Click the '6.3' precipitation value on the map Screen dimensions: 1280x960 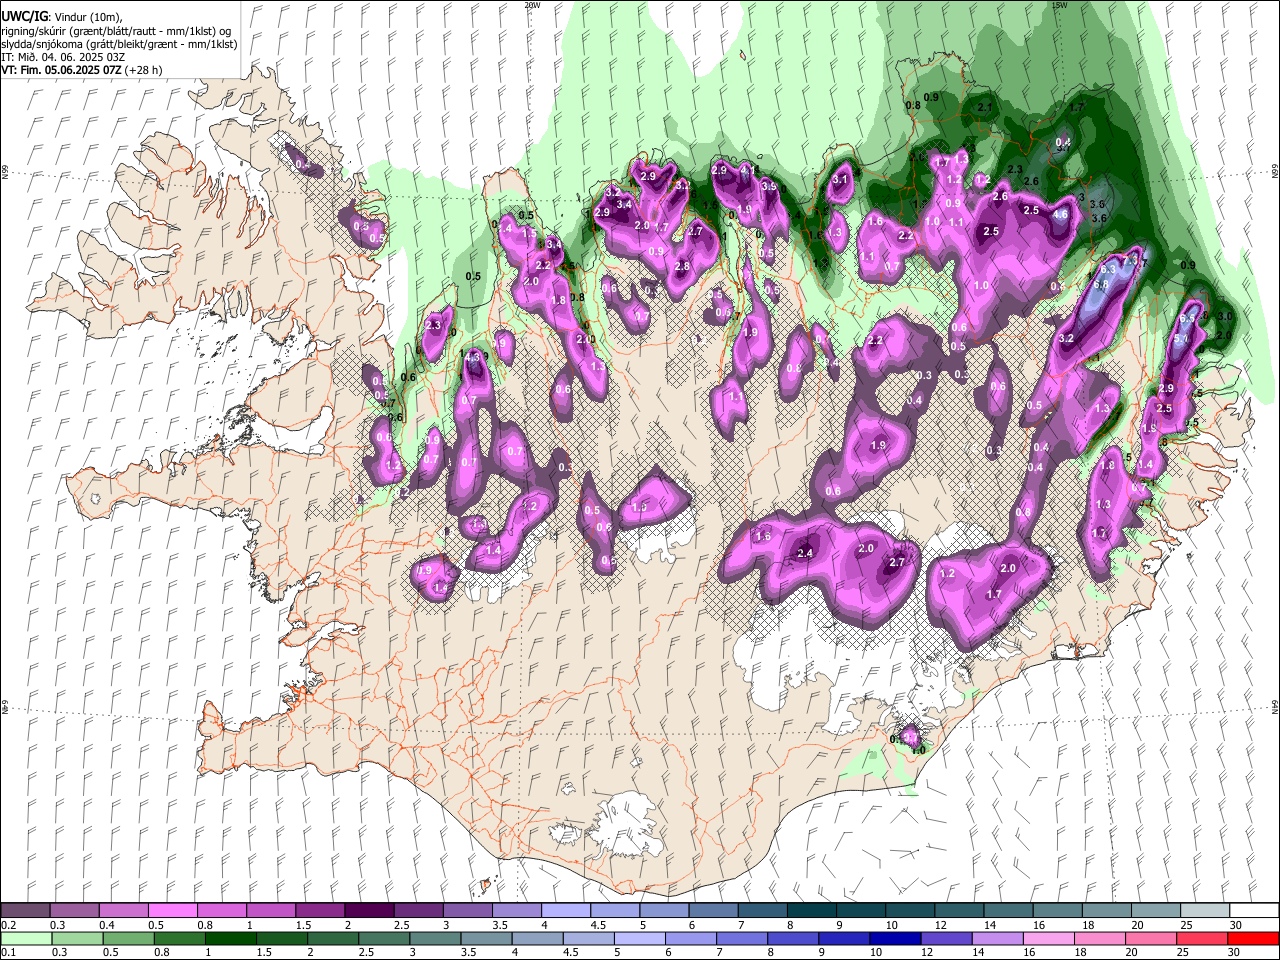pyautogui.click(x=1108, y=269)
